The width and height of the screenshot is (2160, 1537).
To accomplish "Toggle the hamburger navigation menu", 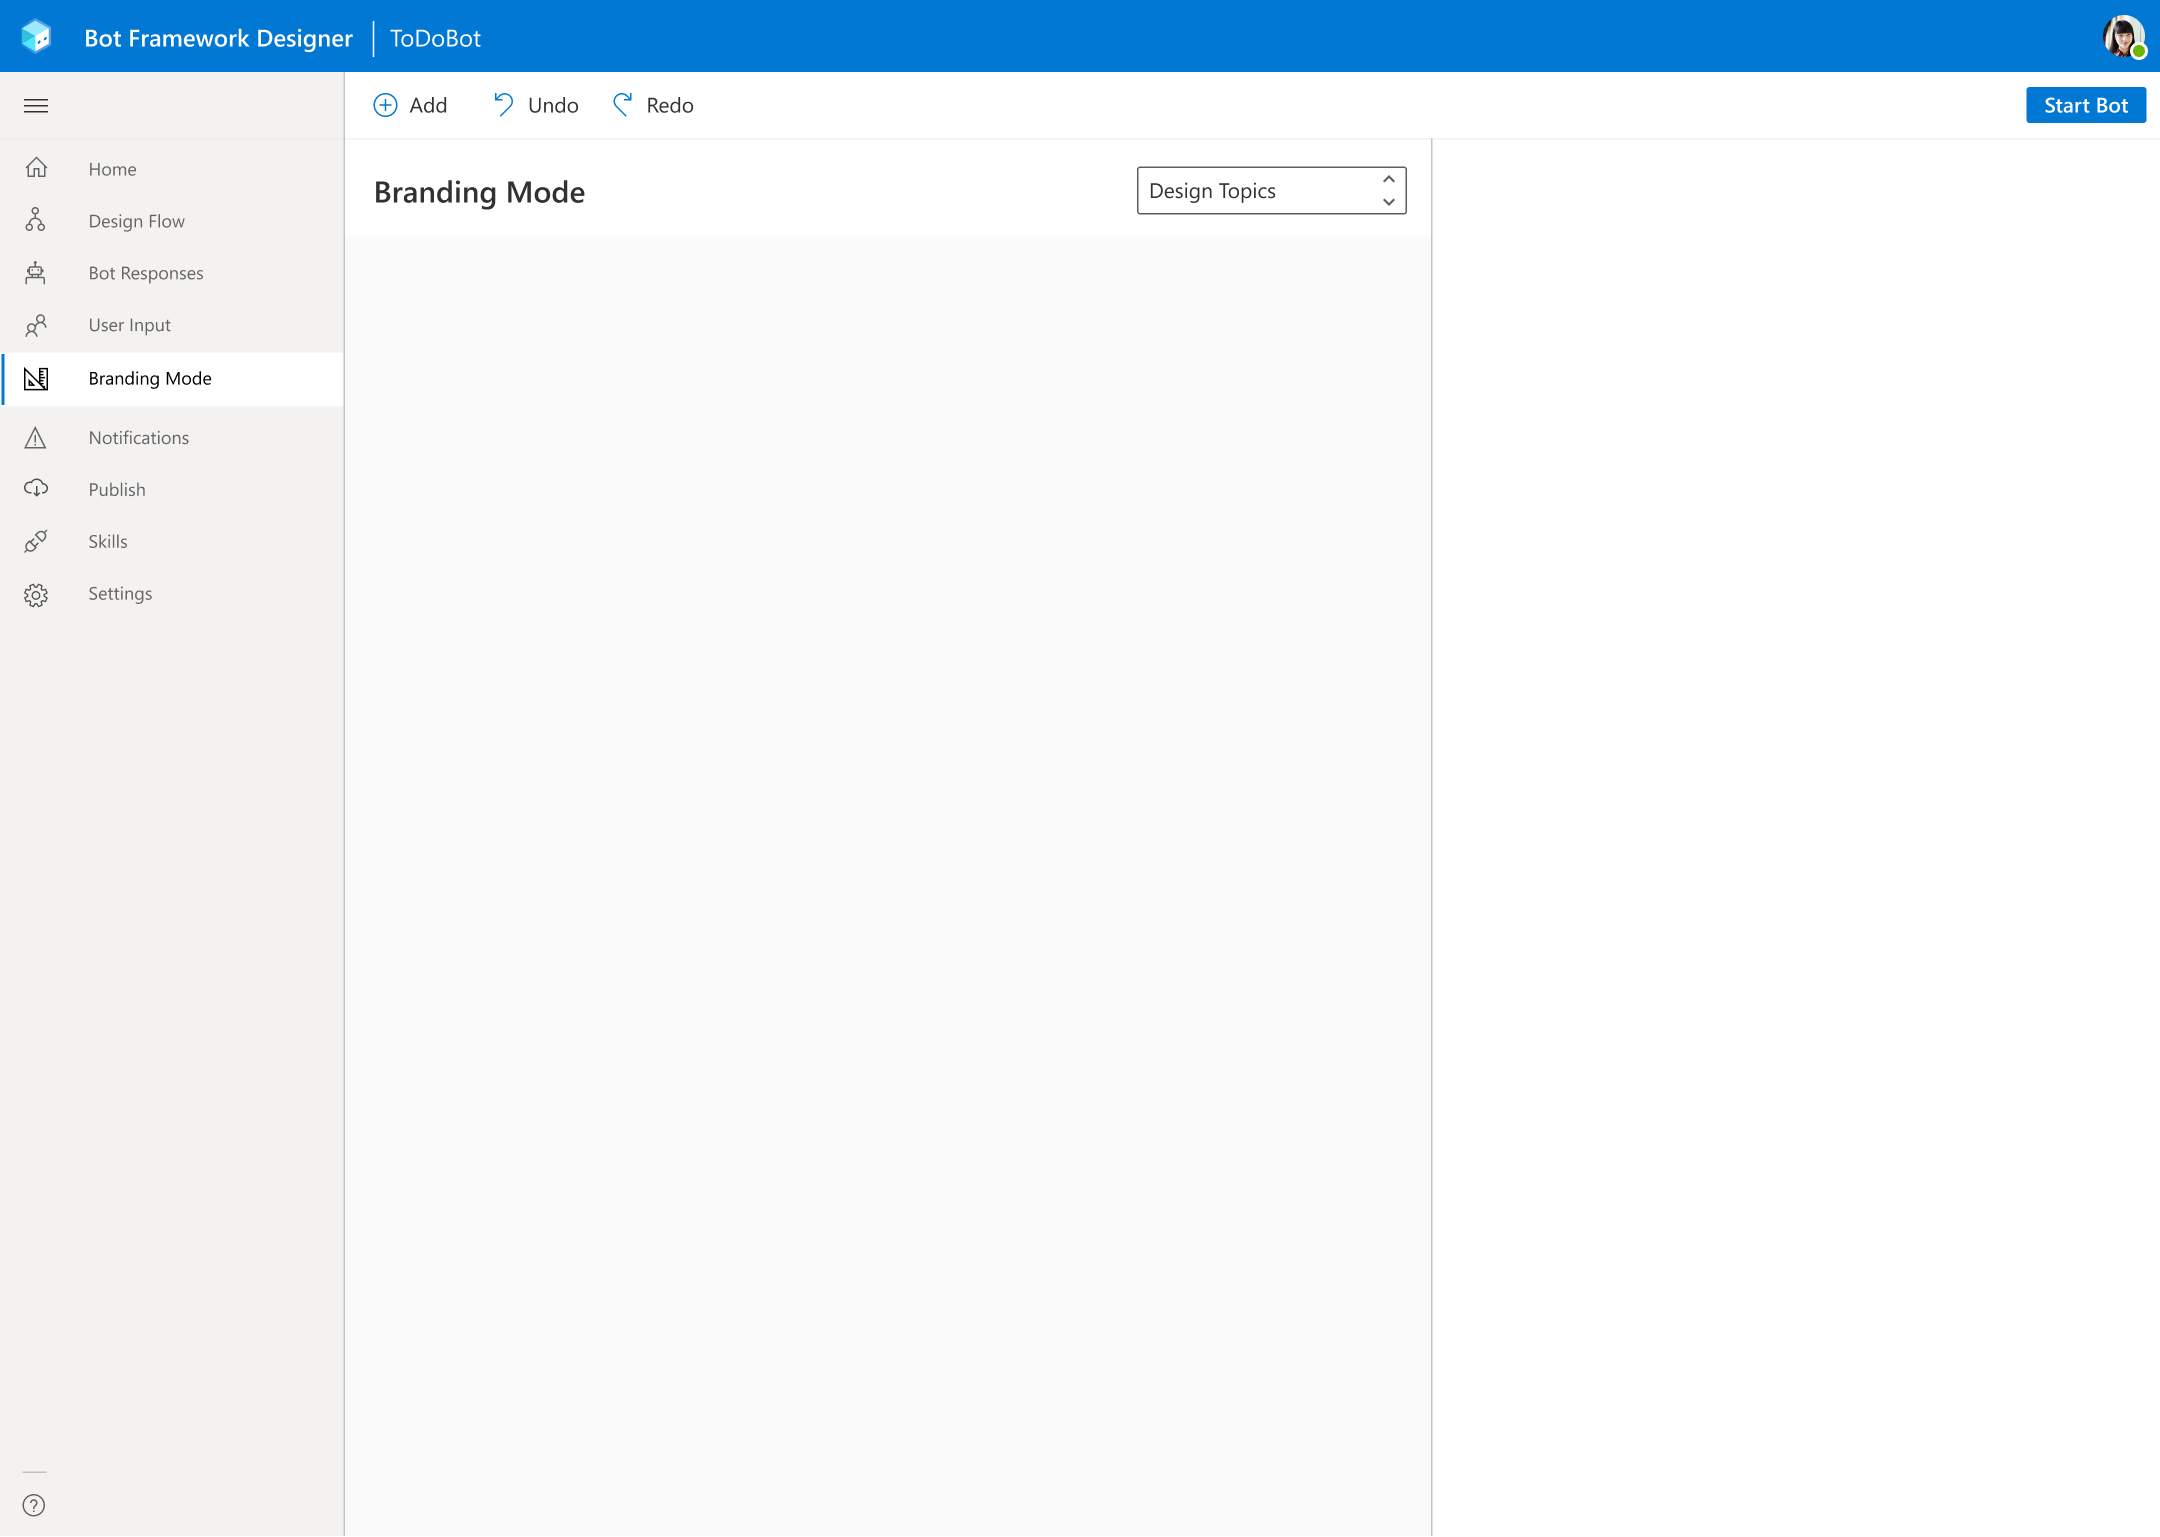I will [36, 106].
